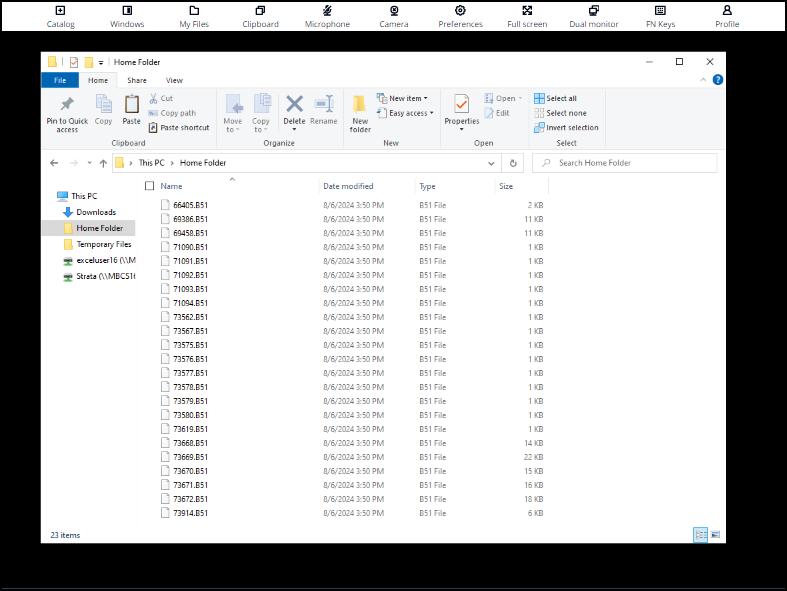Go up one folder level
Image resolution: width=787 pixels, height=591 pixels.
click(101, 163)
